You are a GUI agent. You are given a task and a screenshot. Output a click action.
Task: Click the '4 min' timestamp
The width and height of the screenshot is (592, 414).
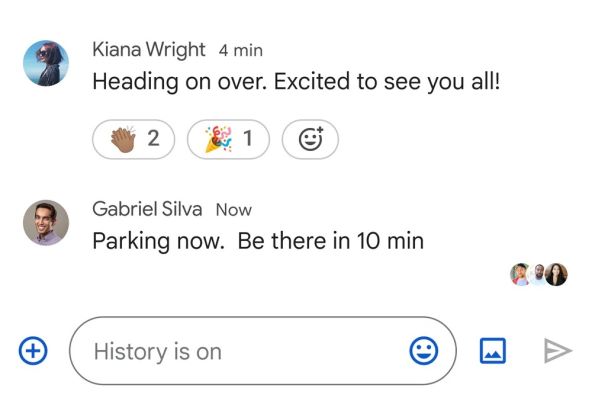tap(240, 51)
